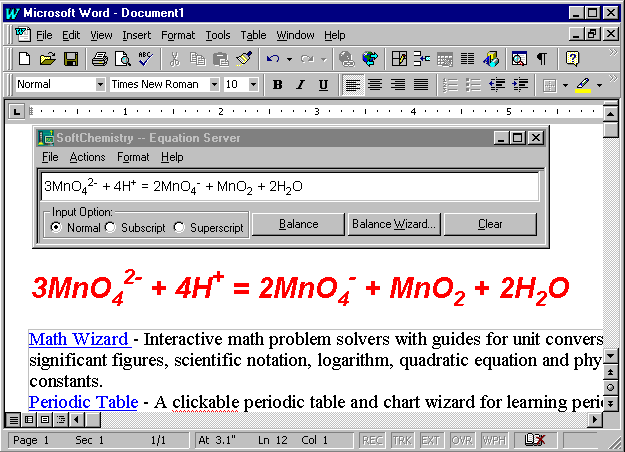Toggle bold formatting
The height and width of the screenshot is (452, 625).
click(x=277, y=85)
